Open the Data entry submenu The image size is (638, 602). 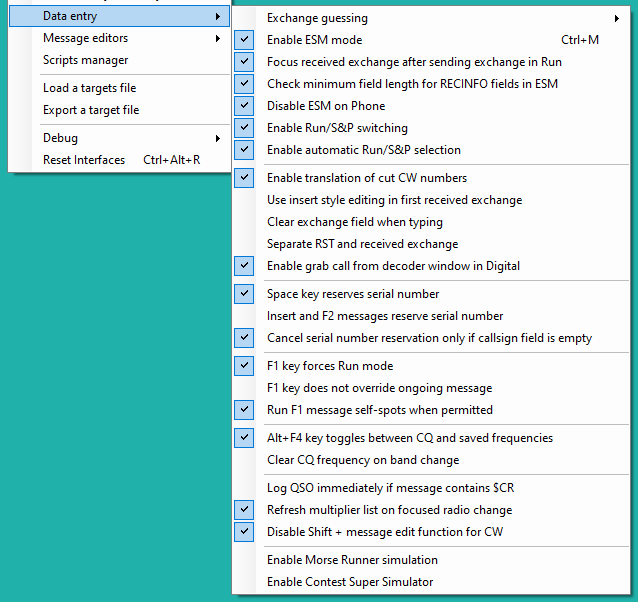119,16
